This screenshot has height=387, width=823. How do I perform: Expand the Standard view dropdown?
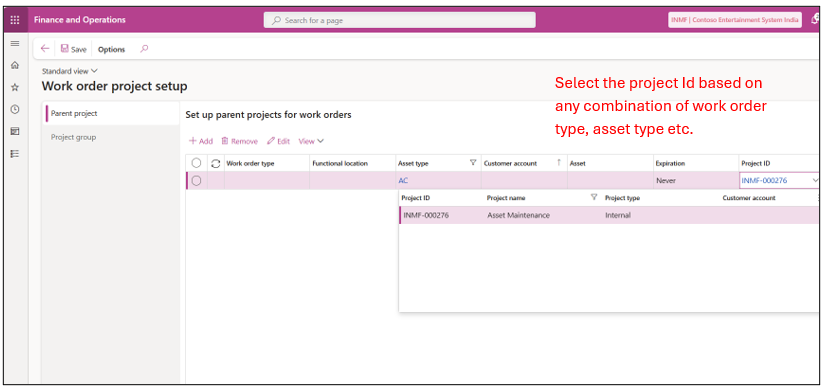70,71
